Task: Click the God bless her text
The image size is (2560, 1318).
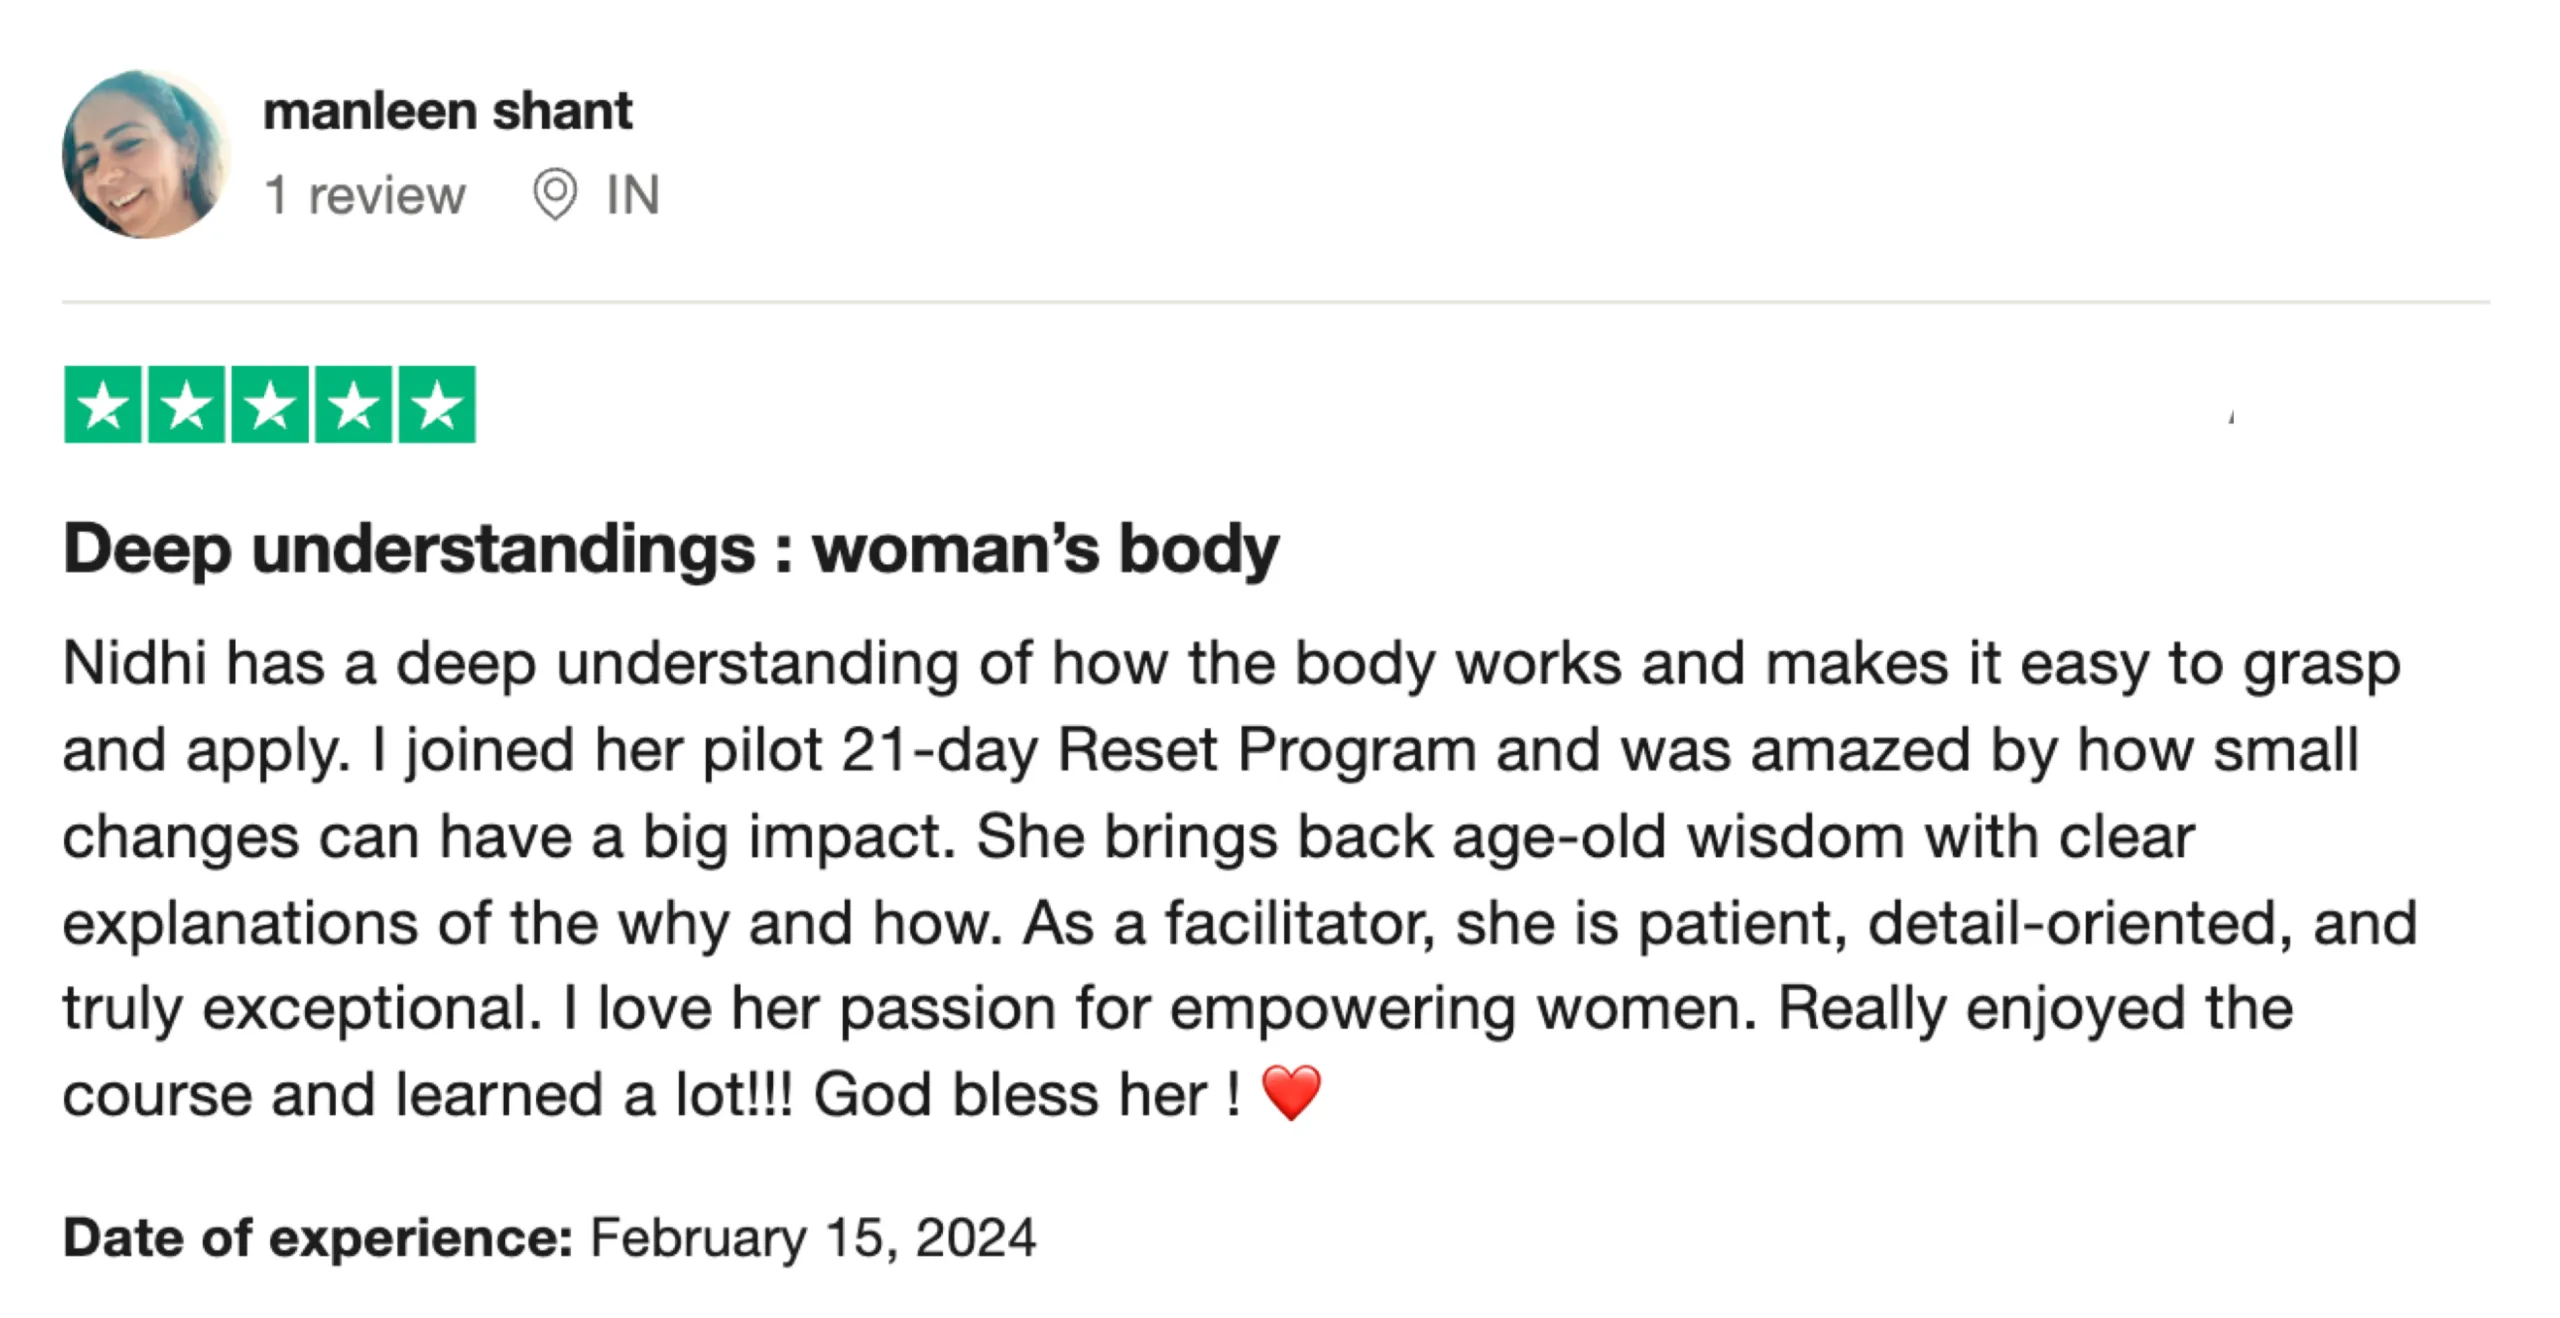Action: pyautogui.click(x=1010, y=1094)
